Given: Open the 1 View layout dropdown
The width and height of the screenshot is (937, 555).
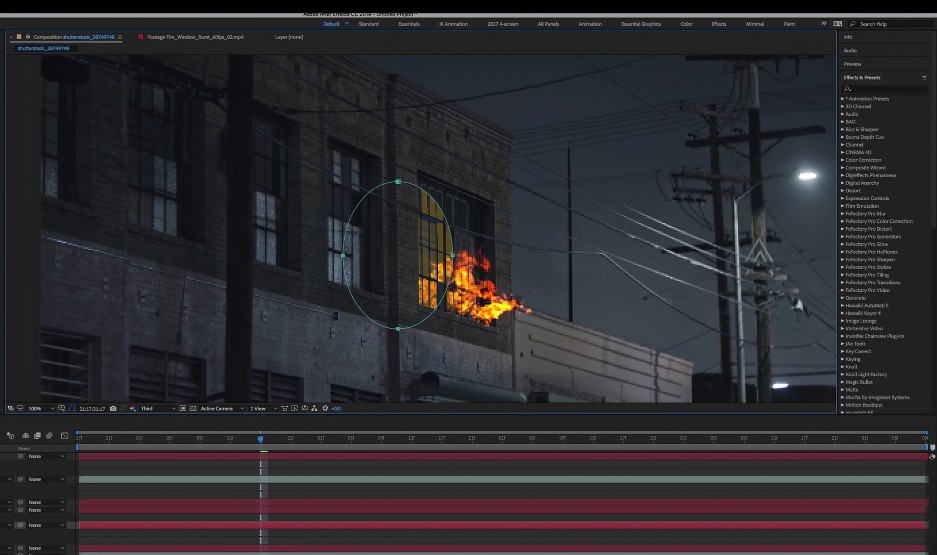Looking at the screenshot, I should click(264, 409).
